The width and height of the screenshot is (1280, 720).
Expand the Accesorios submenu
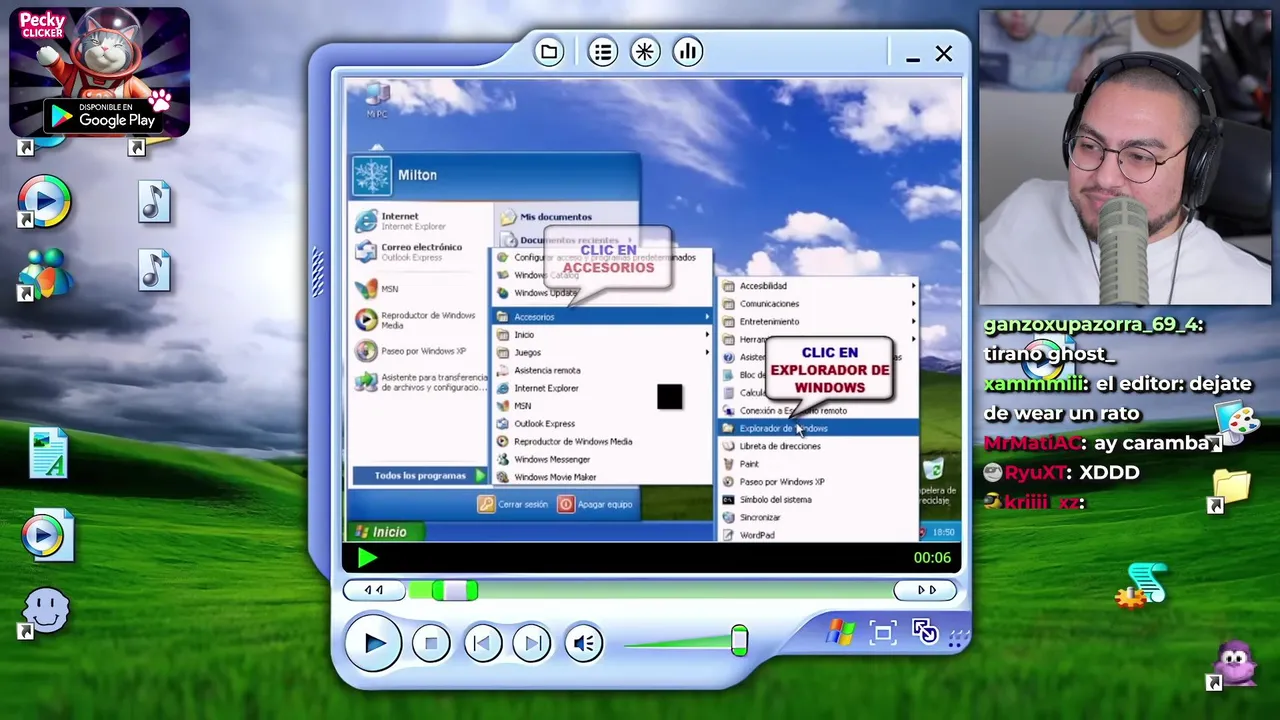(x=603, y=317)
